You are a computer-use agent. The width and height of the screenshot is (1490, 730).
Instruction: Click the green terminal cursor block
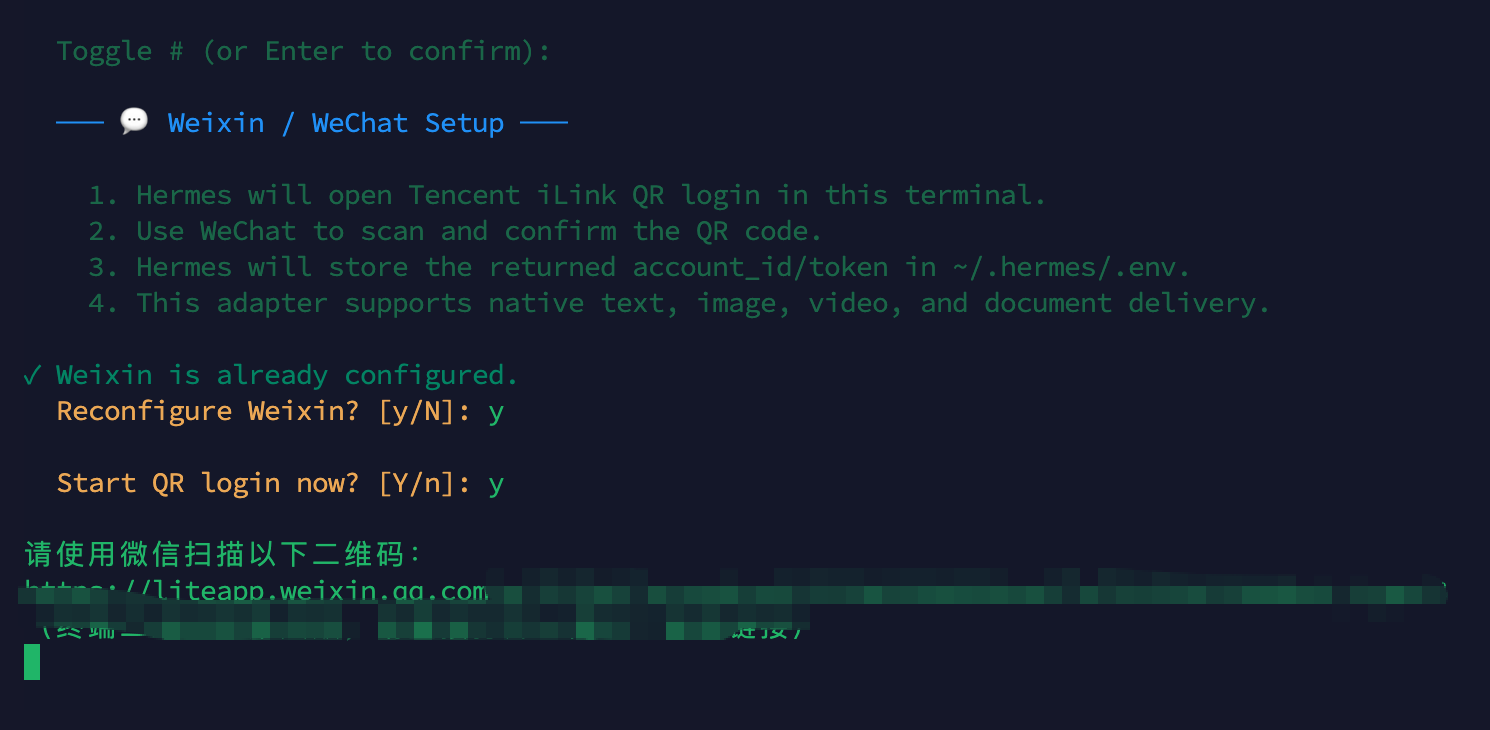(32, 662)
